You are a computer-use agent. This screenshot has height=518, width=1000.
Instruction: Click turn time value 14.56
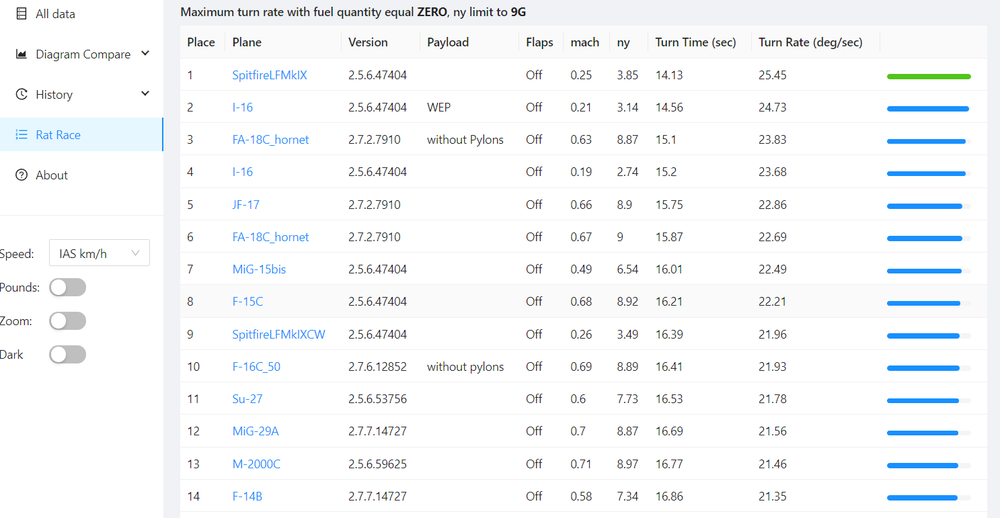point(669,107)
